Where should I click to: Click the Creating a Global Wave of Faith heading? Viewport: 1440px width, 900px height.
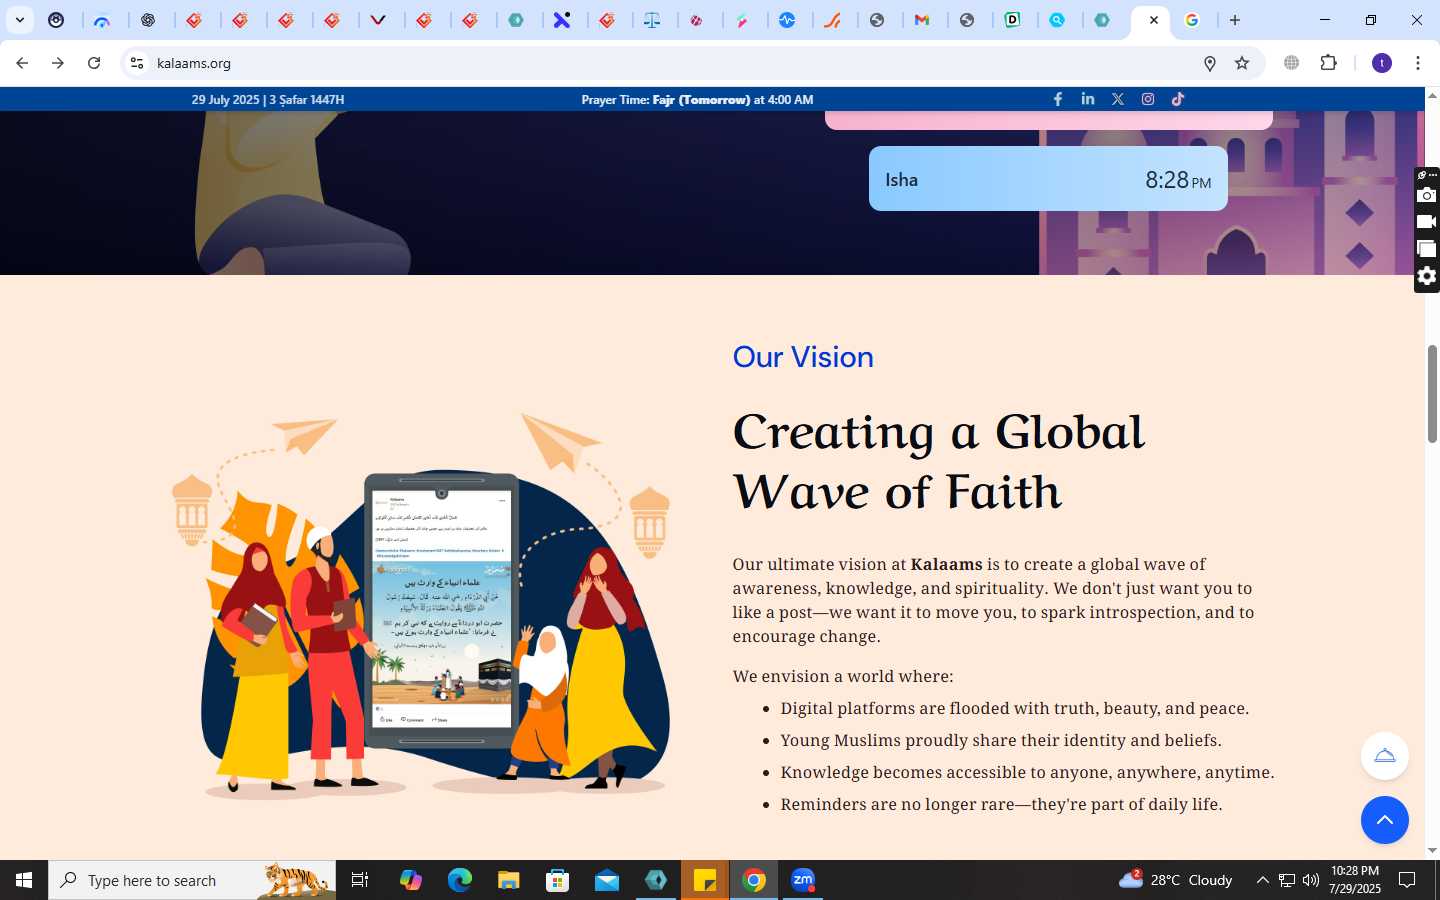(938, 461)
